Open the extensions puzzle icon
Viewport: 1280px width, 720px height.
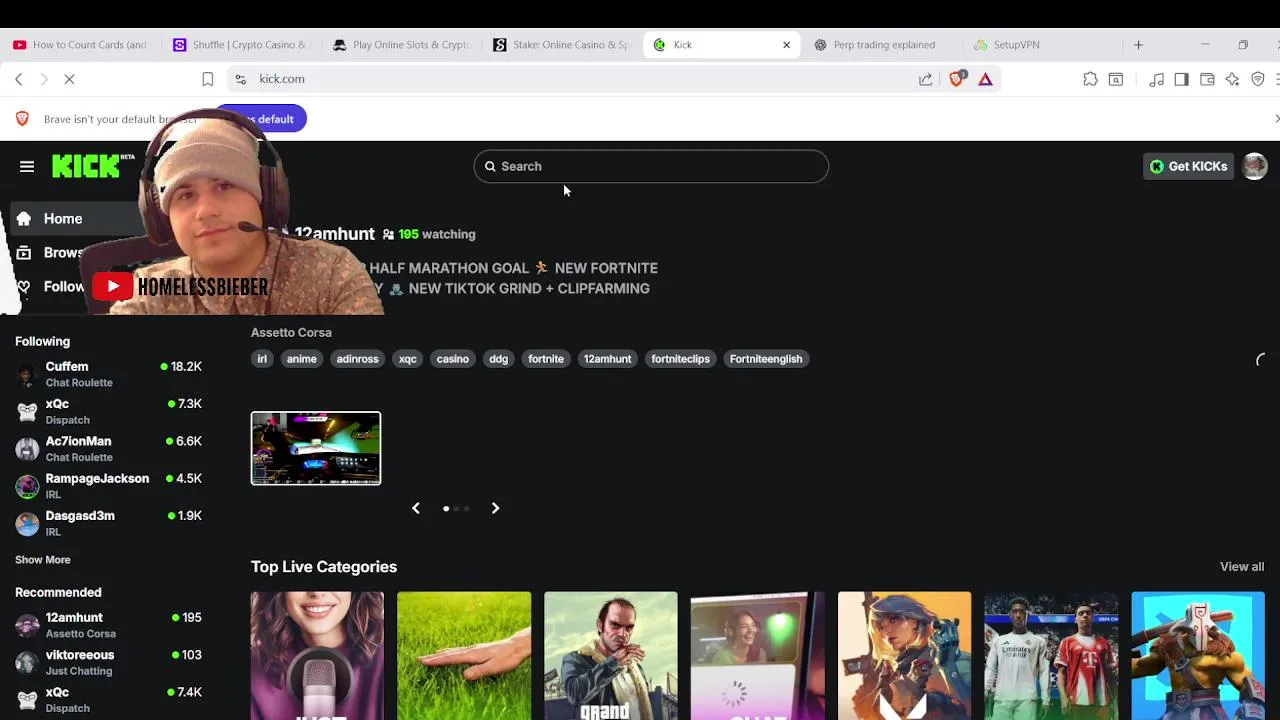pos(1090,79)
